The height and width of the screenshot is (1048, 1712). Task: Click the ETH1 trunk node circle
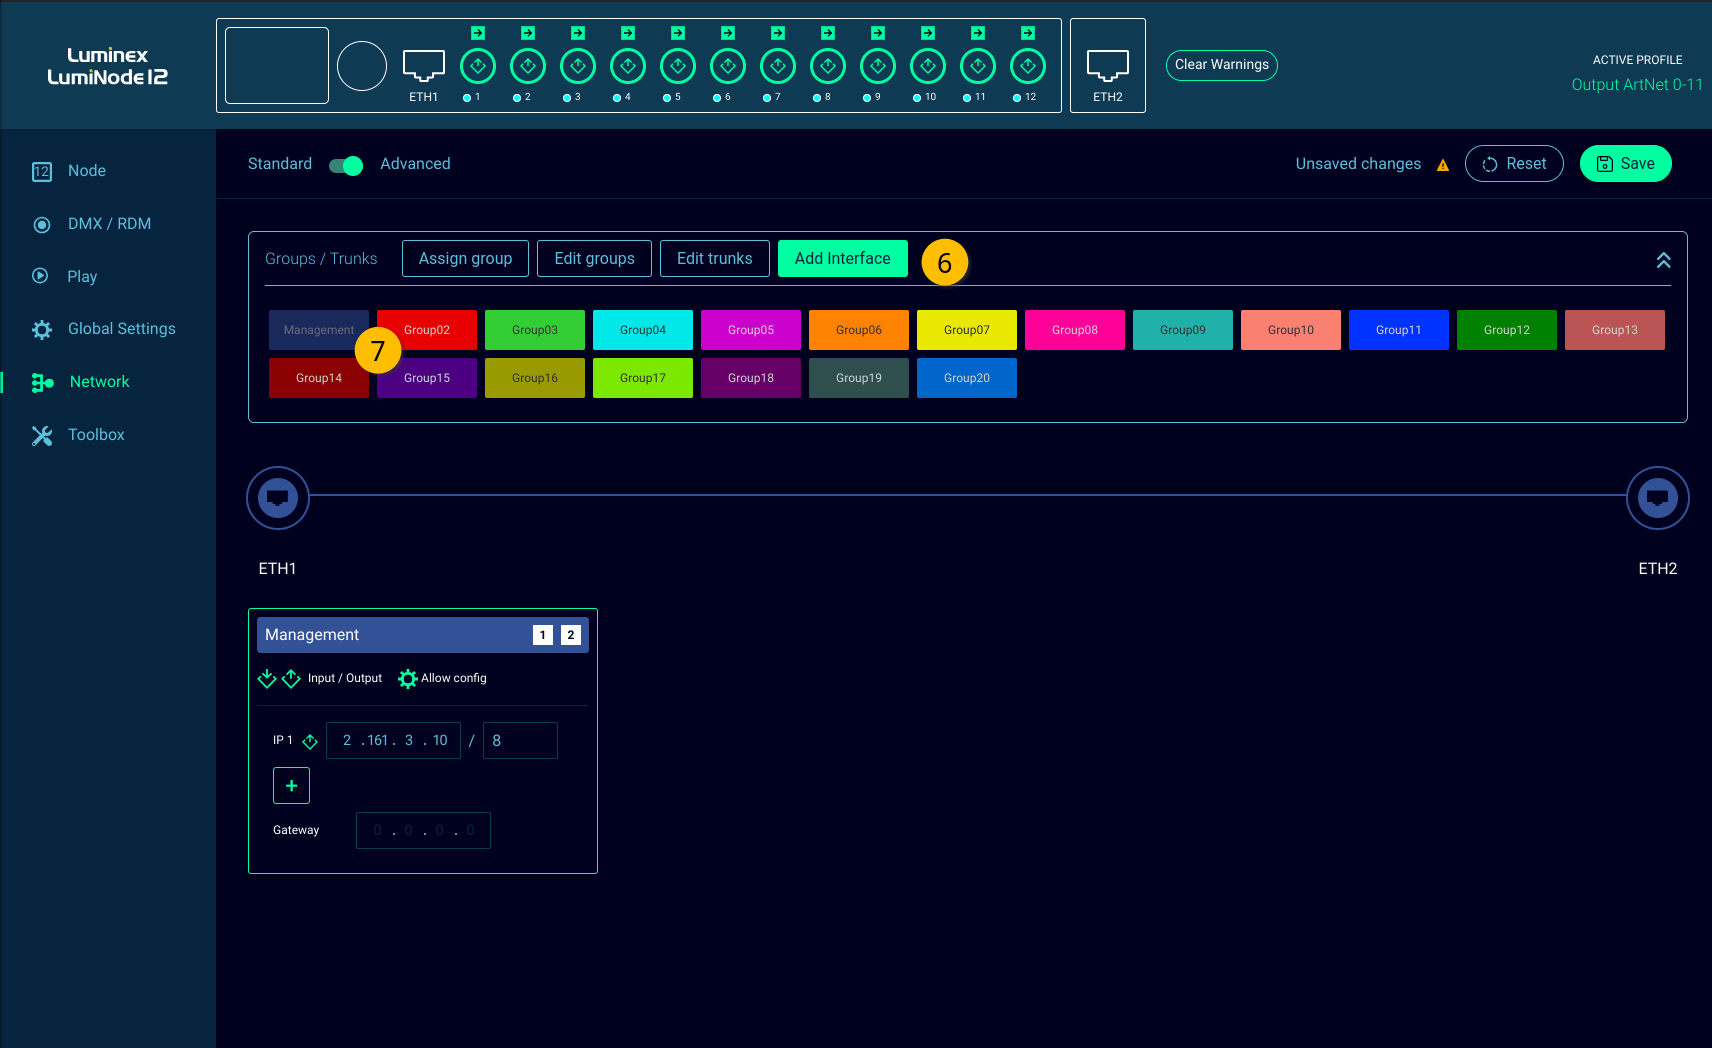click(278, 497)
